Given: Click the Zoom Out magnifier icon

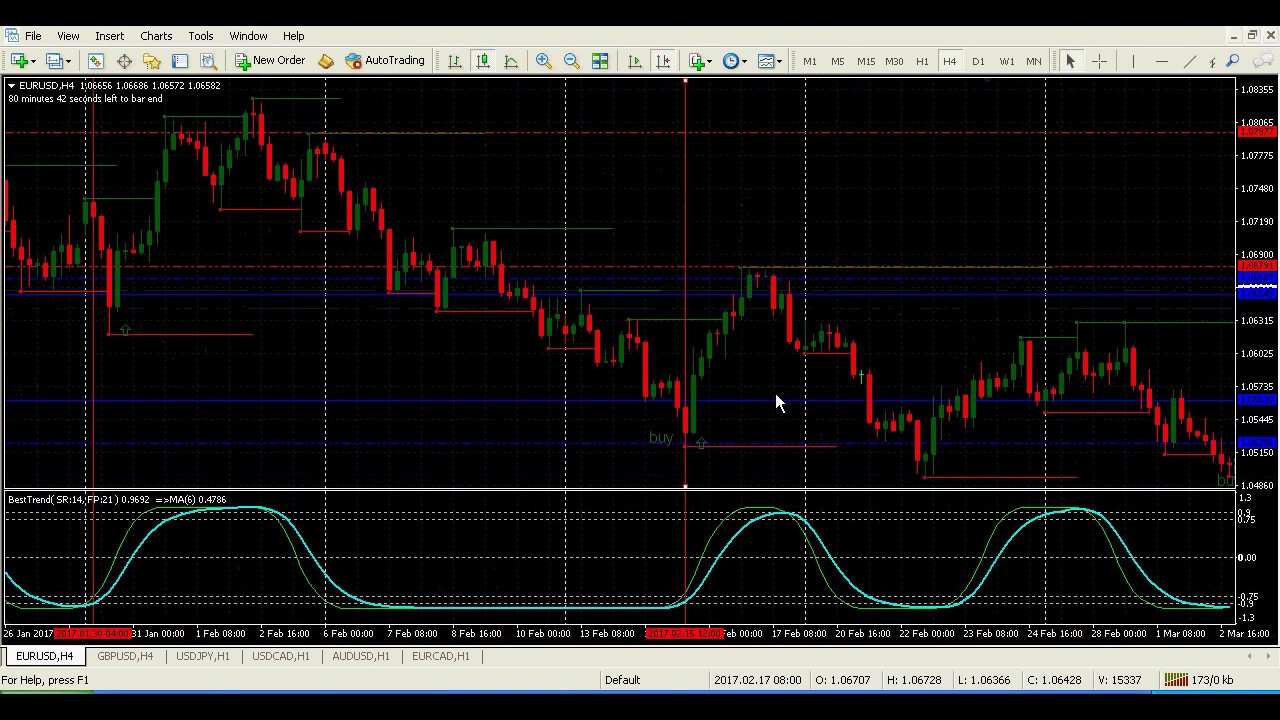Looking at the screenshot, I should pos(572,61).
